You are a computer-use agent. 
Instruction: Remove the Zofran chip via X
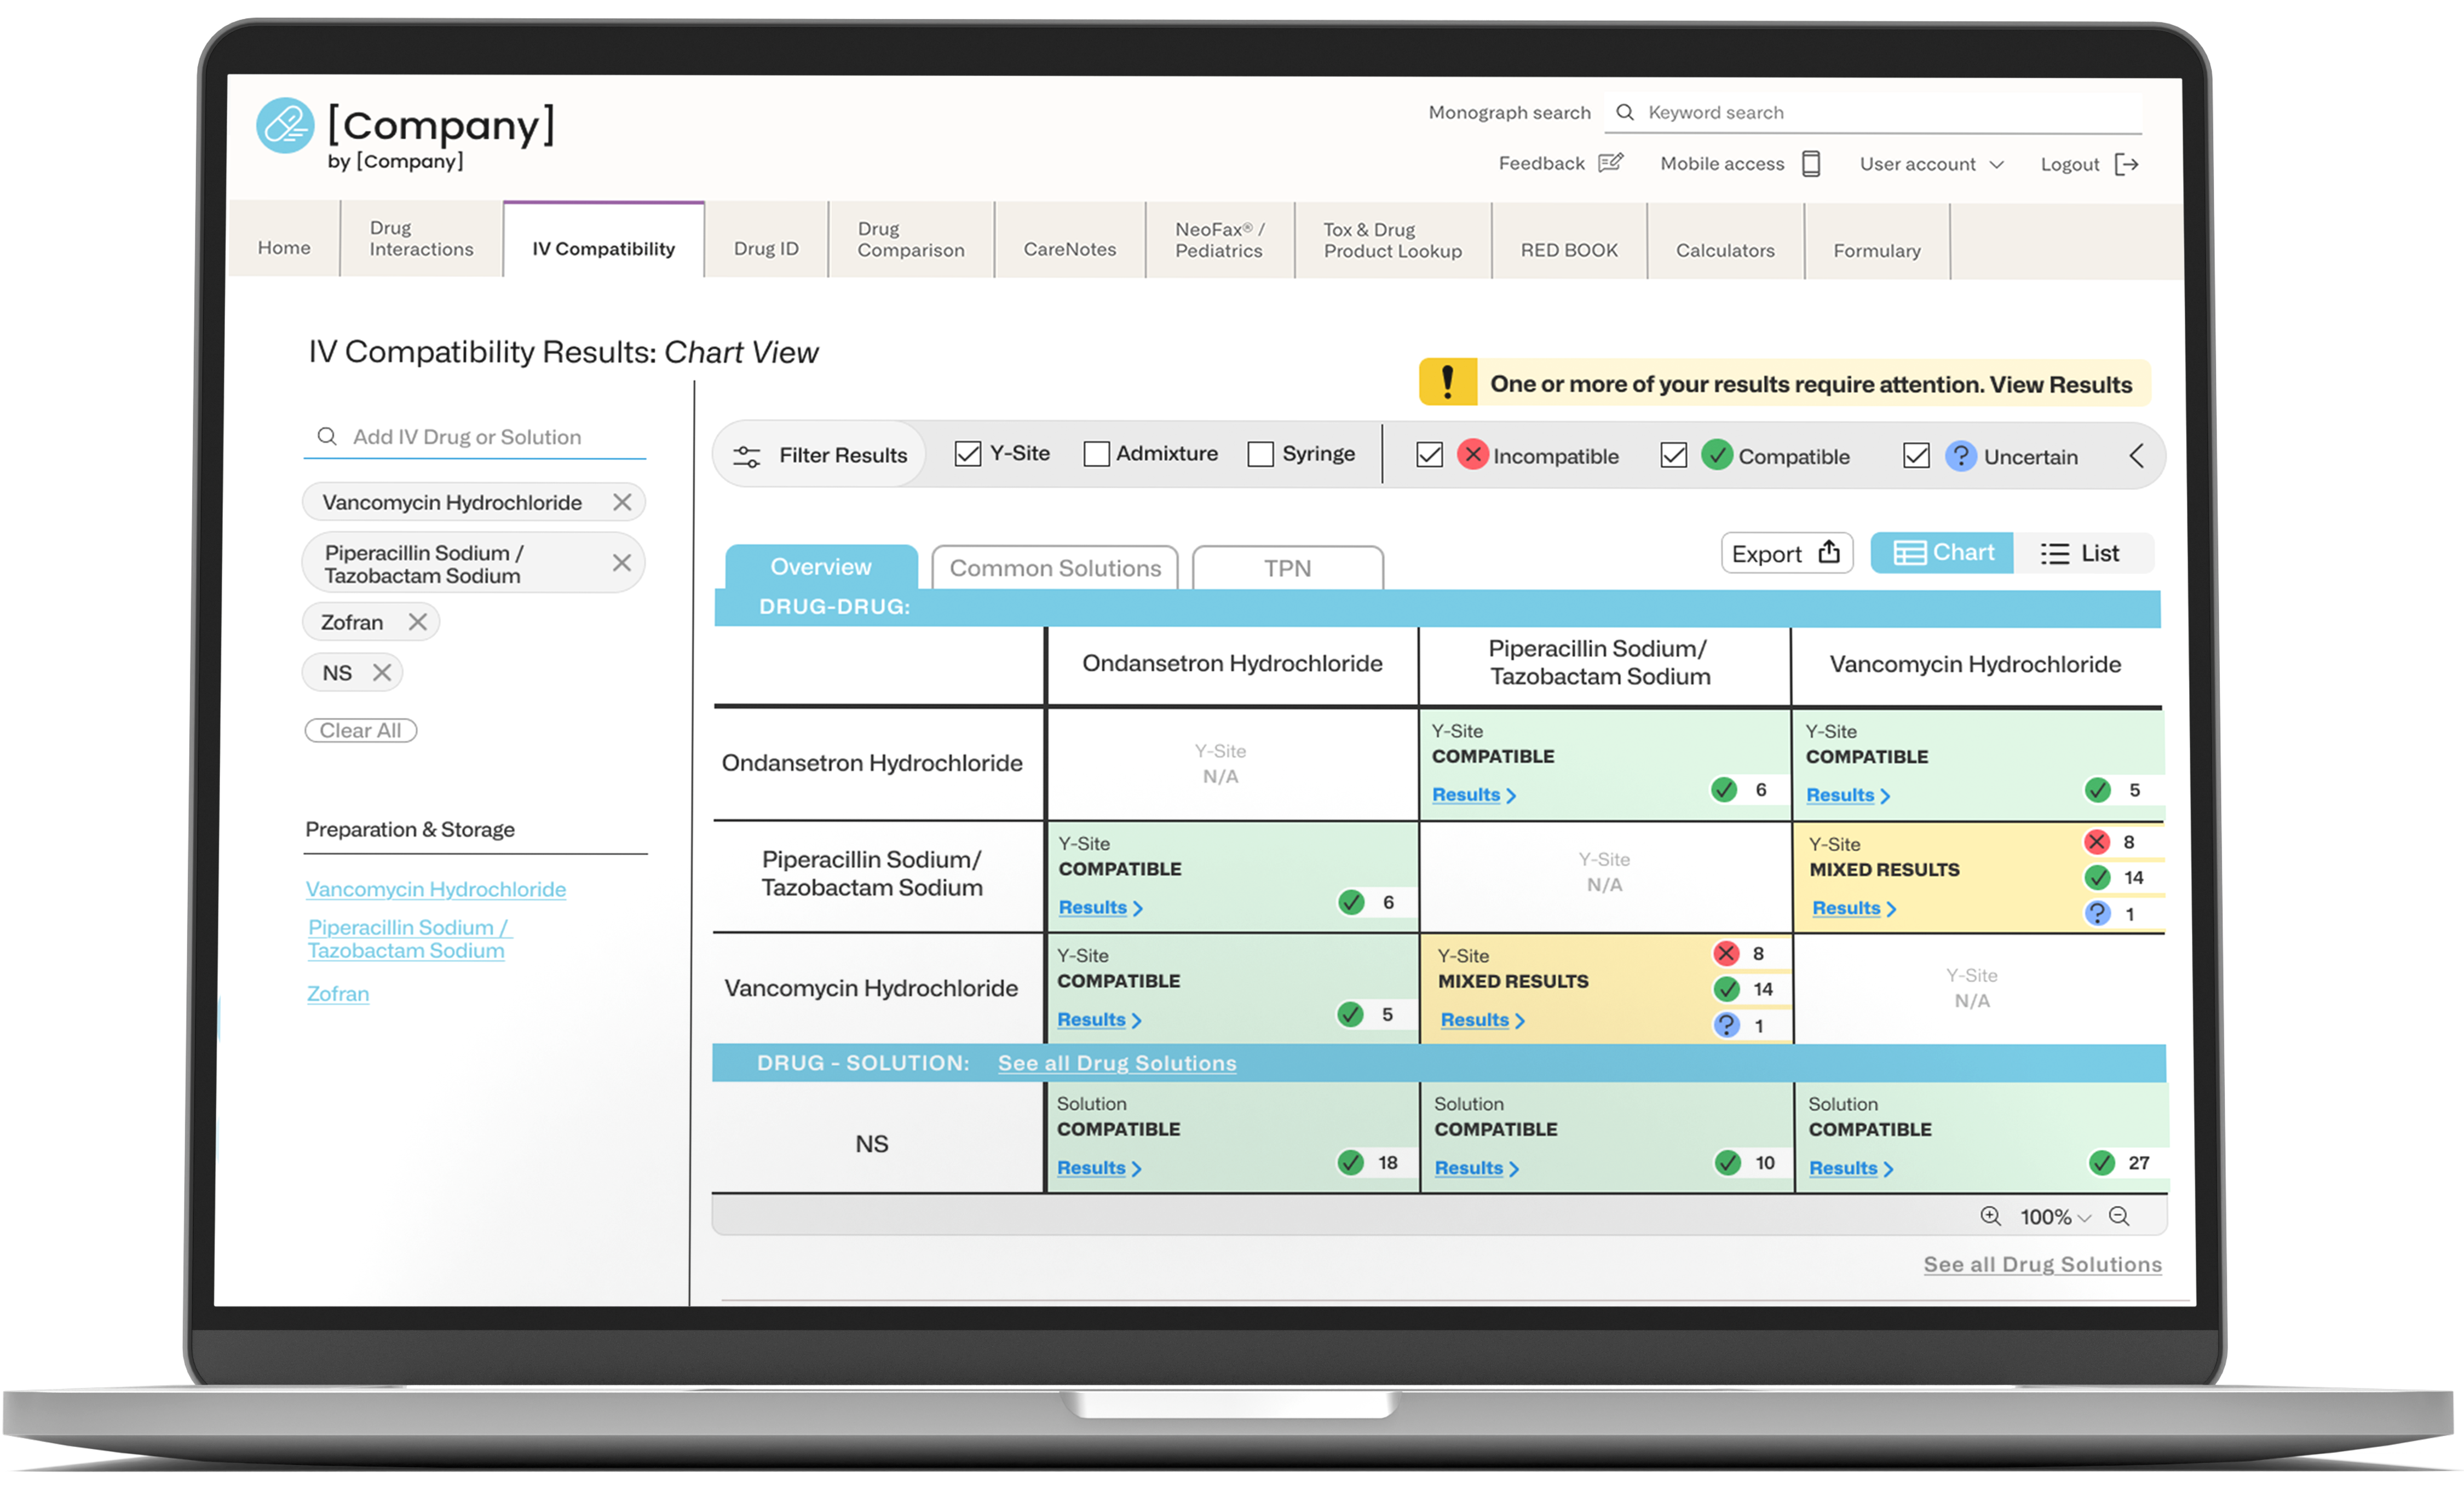pyautogui.click(x=418, y=622)
